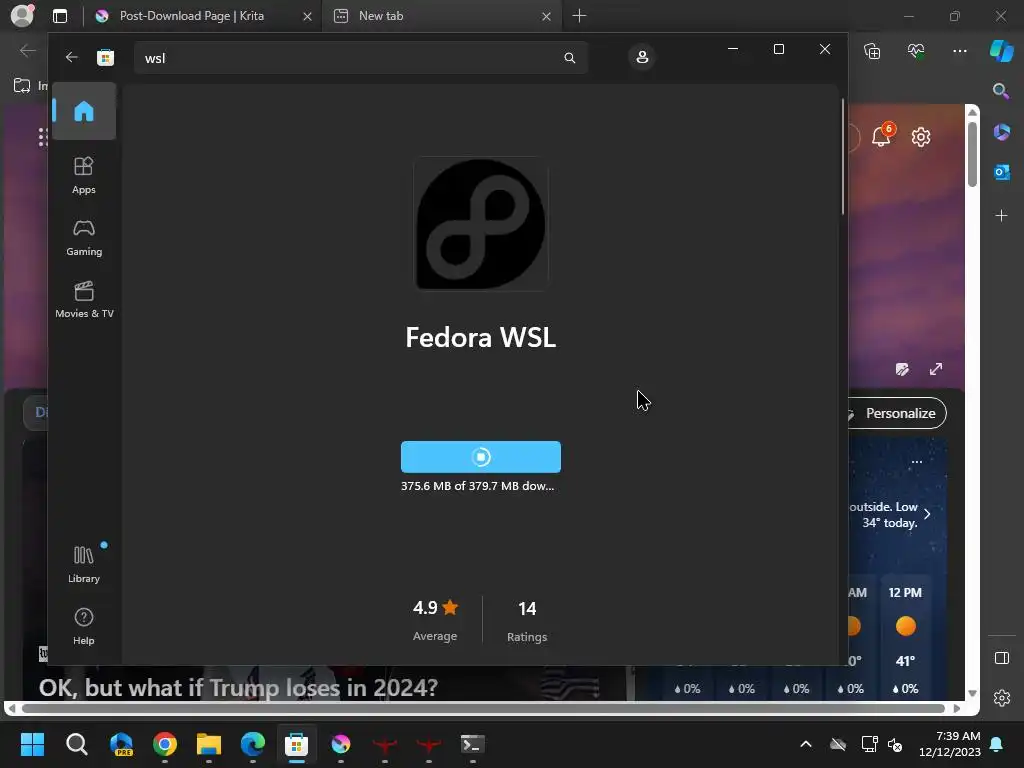Edit background icon on new tab page
Viewport: 1024px width, 768px height.
[902, 370]
